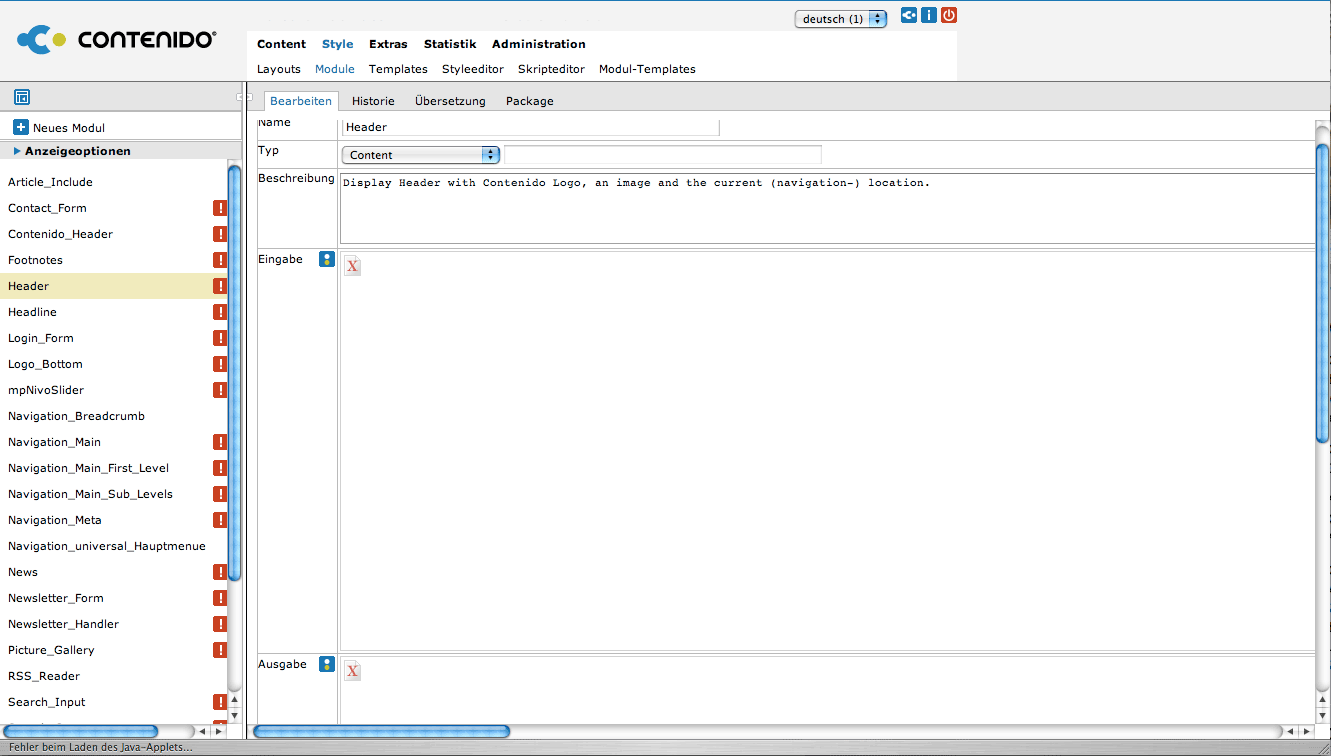Image resolution: width=1331 pixels, height=756 pixels.
Task: Open the Typ dropdown showing Content
Action: [420, 155]
